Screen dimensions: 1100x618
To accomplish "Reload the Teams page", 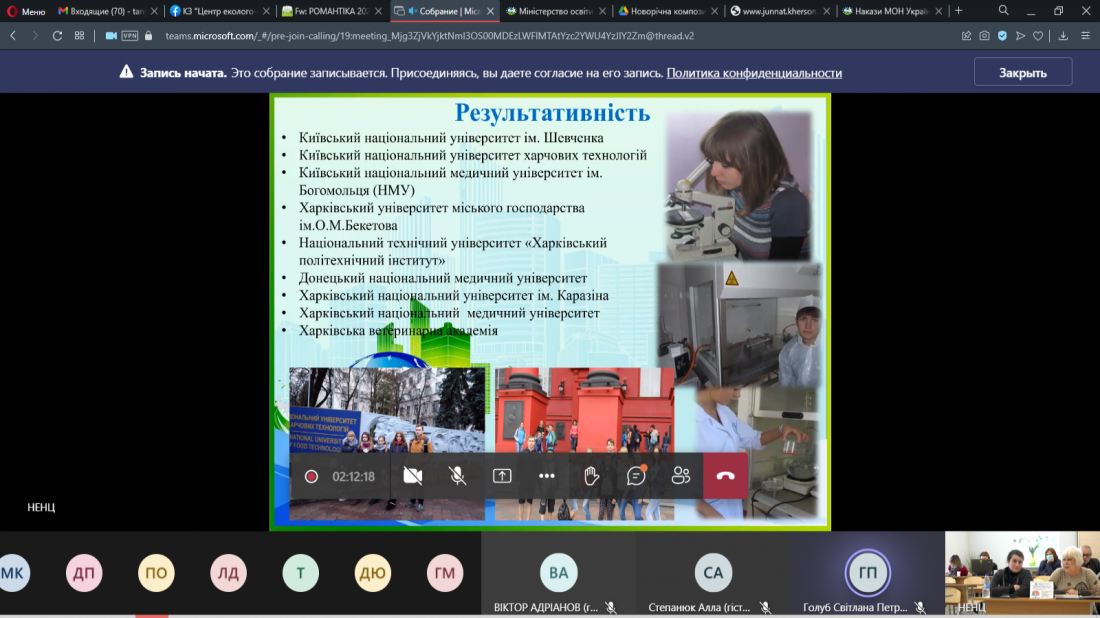I will tap(58, 36).
